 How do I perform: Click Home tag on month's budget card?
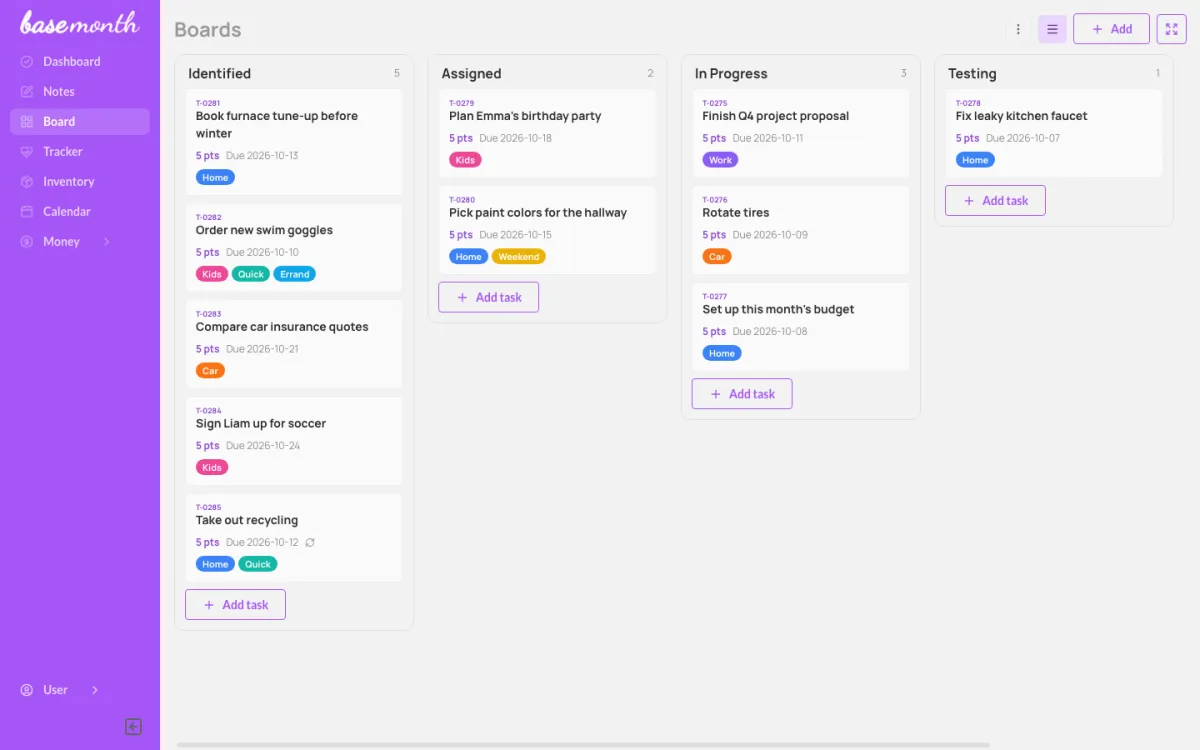pos(722,354)
